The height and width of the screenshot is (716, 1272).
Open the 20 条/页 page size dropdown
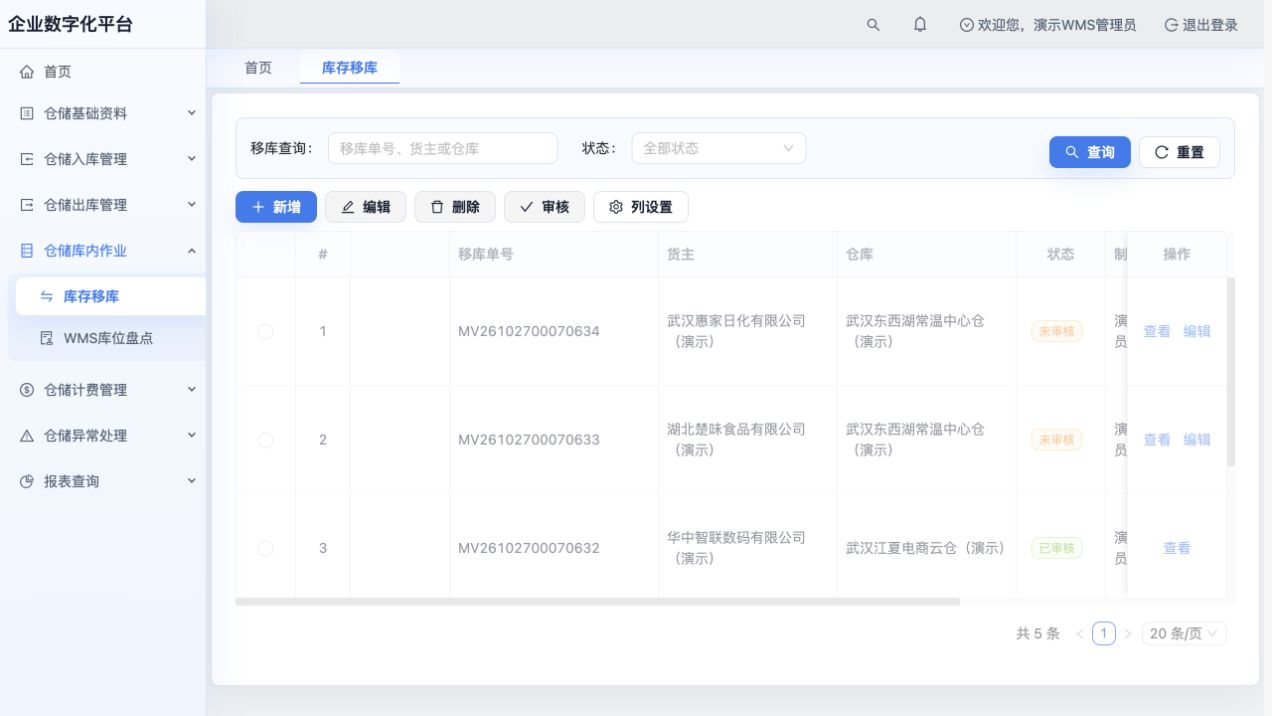coord(1184,634)
